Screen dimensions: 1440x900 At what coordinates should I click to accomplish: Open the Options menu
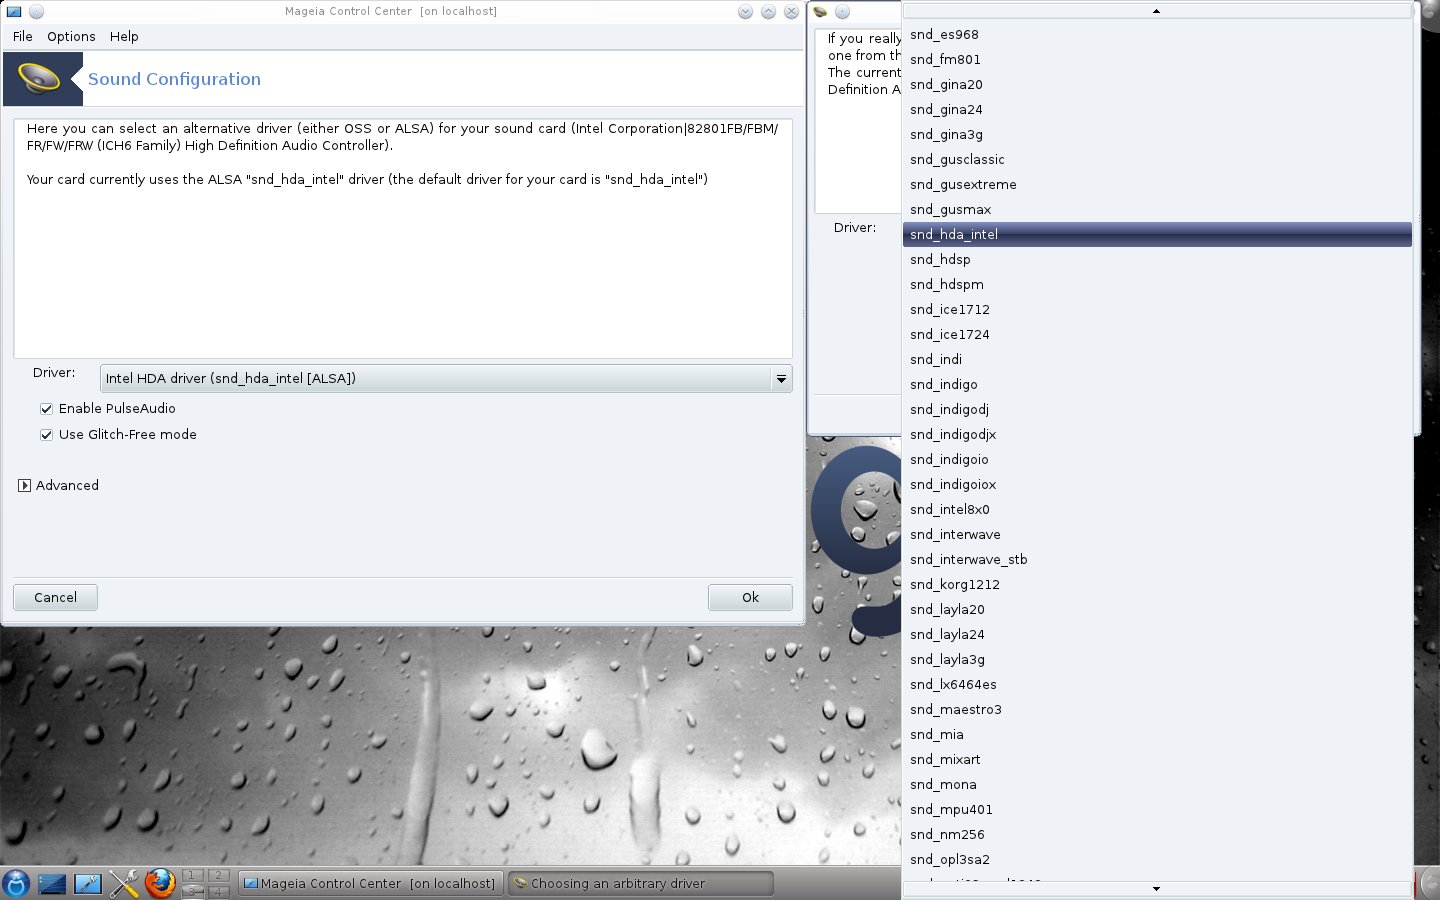pyautogui.click(x=71, y=36)
